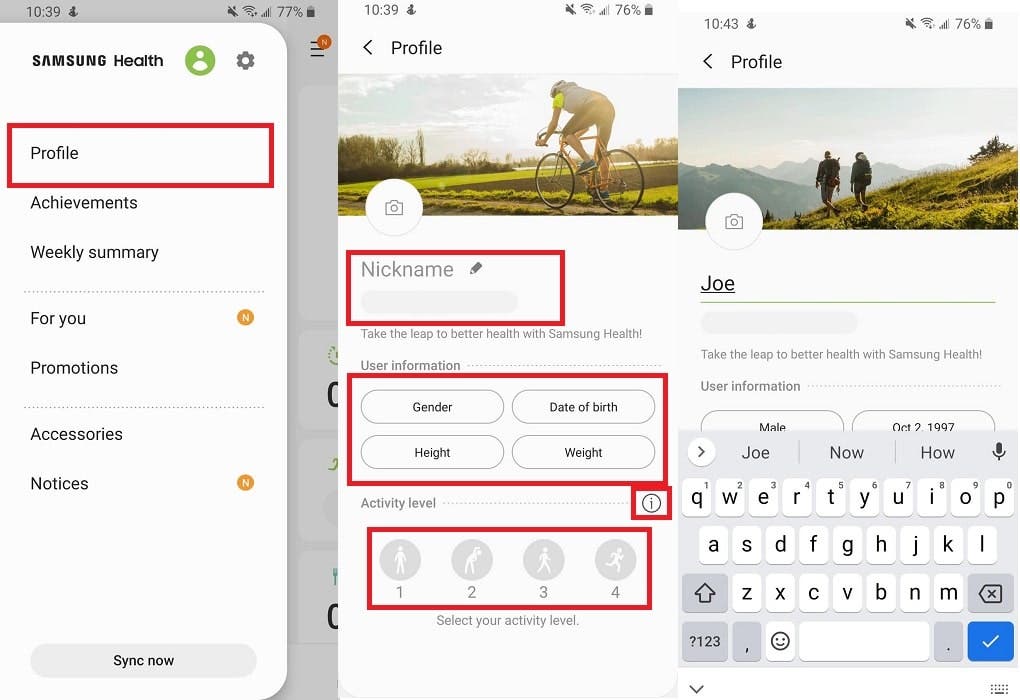
Task: Tap the 'k' key on the keyboard
Action: pos(948,545)
